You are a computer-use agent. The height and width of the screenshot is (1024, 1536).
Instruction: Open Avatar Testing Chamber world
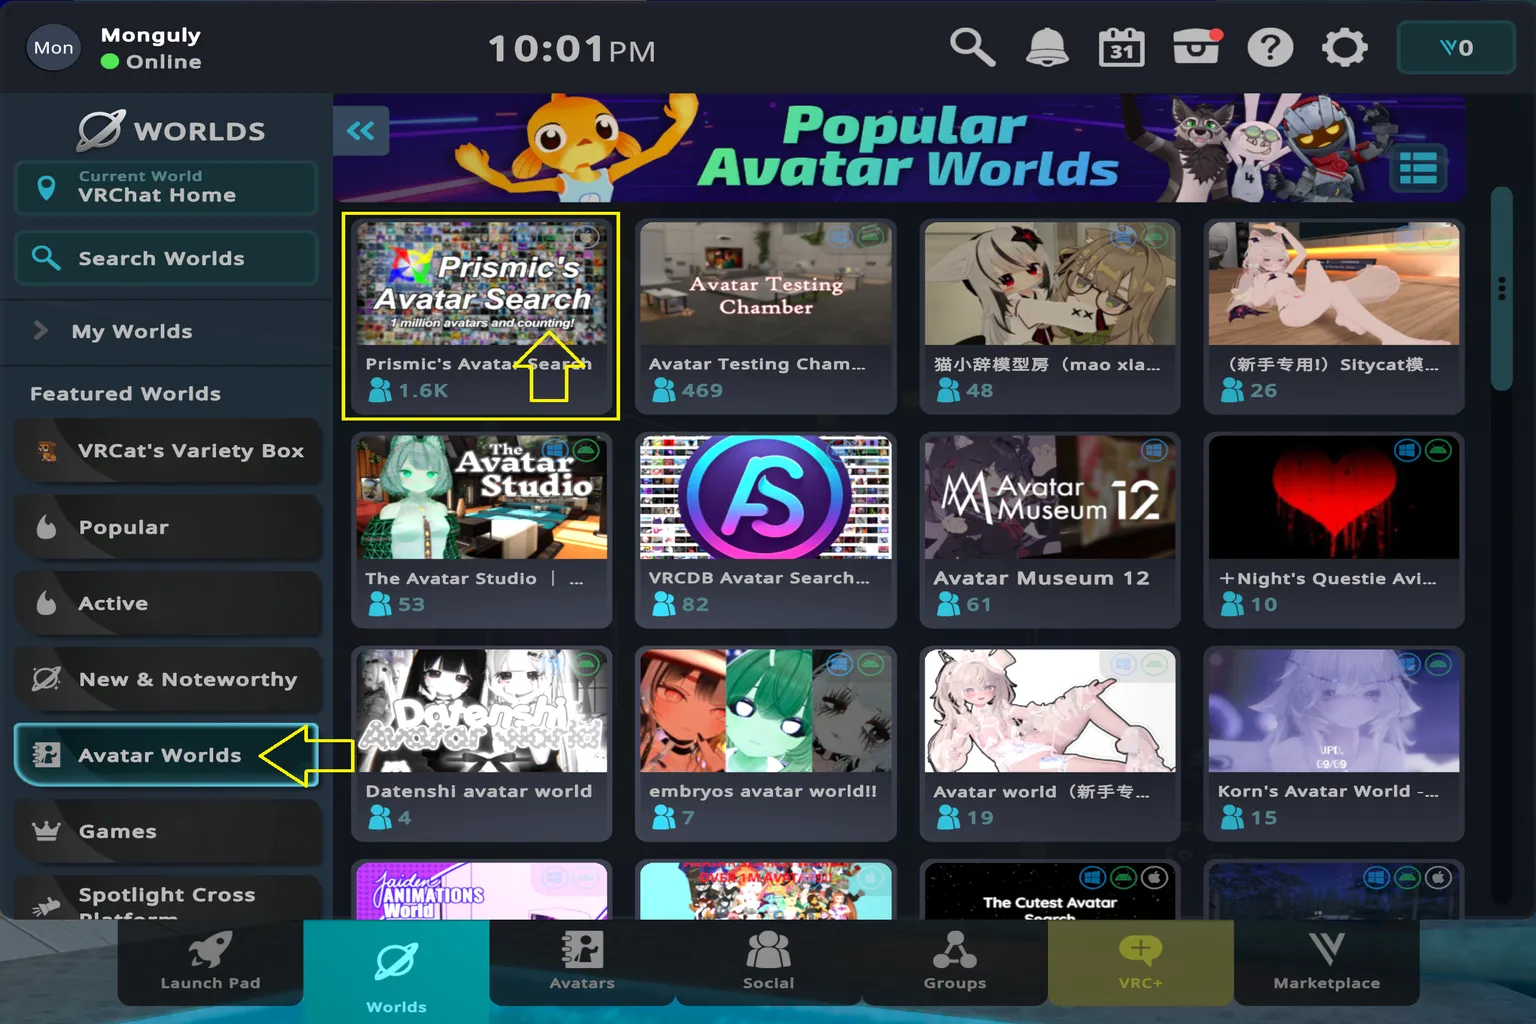point(765,316)
